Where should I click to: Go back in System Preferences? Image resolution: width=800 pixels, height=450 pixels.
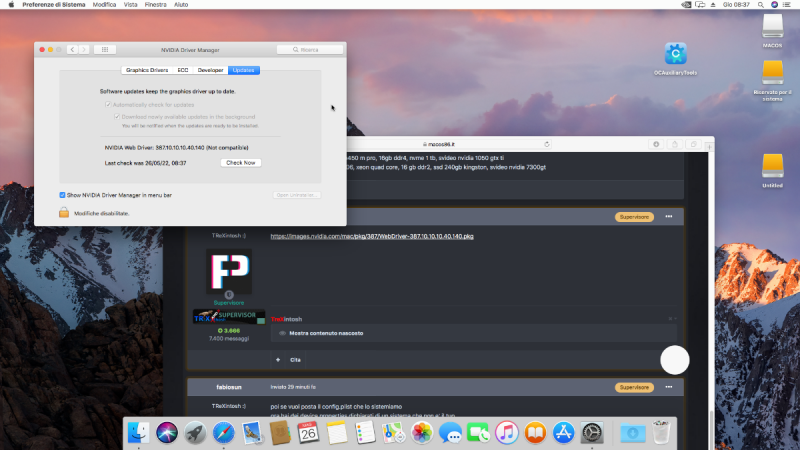72,49
